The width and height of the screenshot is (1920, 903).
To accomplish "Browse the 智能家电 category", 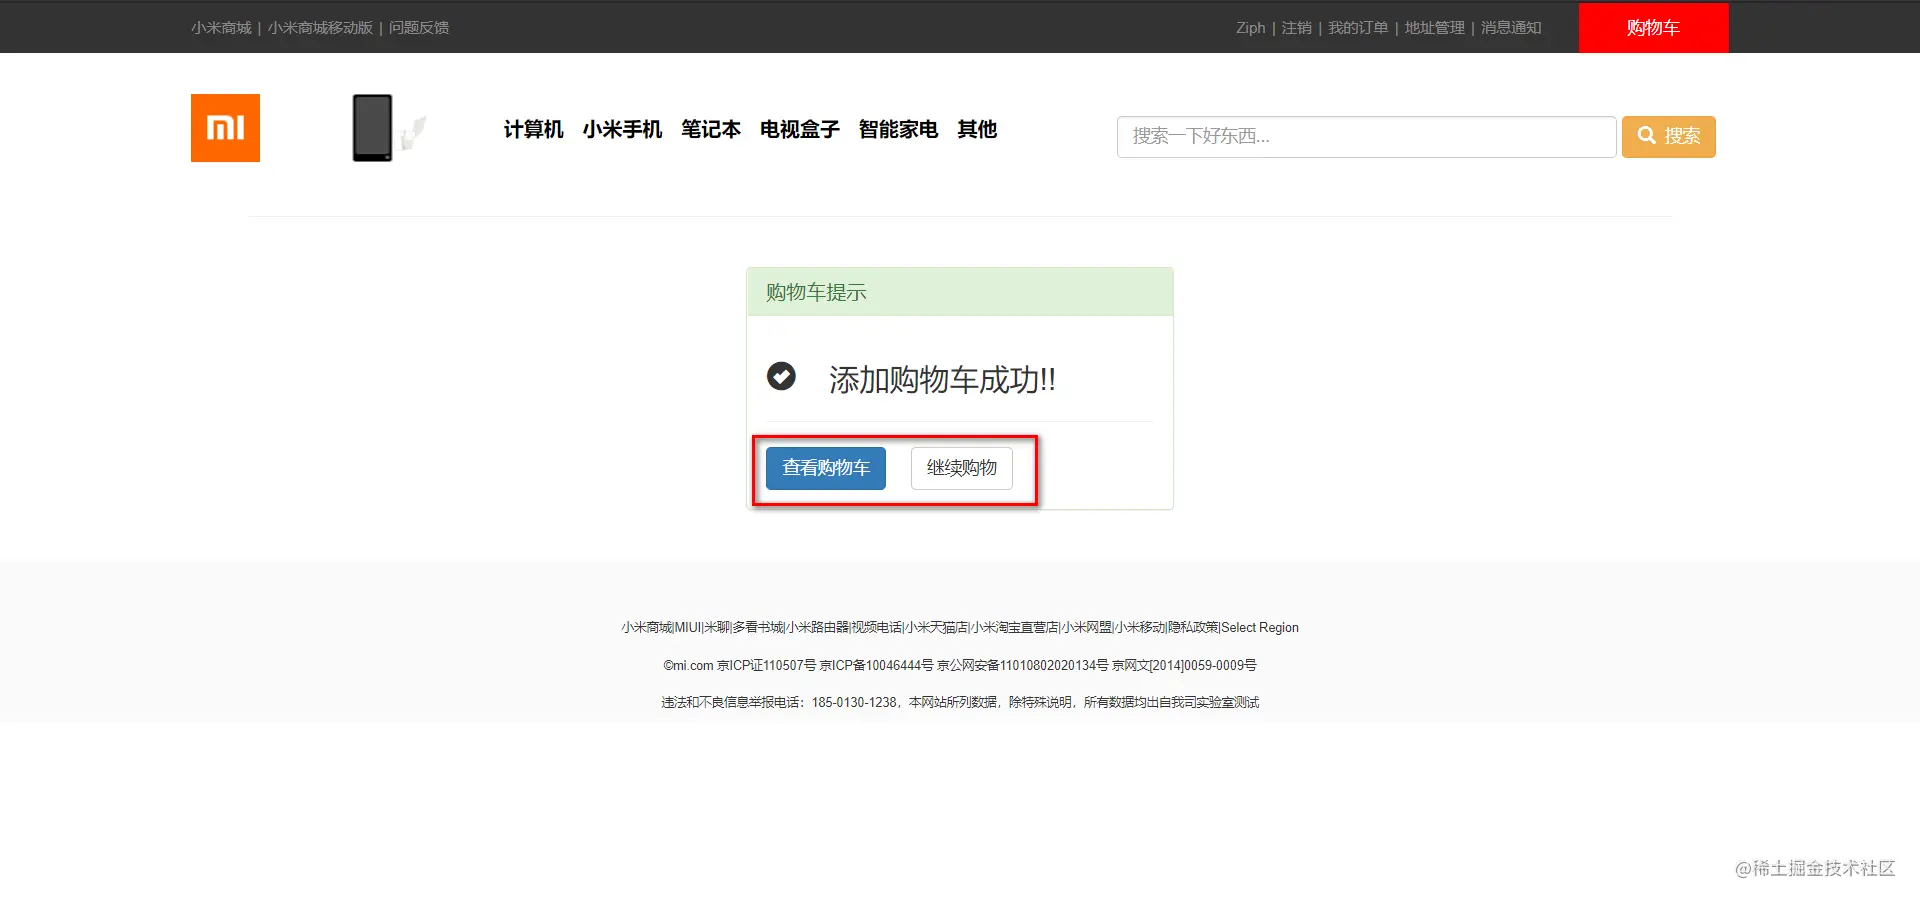I will [x=898, y=130].
